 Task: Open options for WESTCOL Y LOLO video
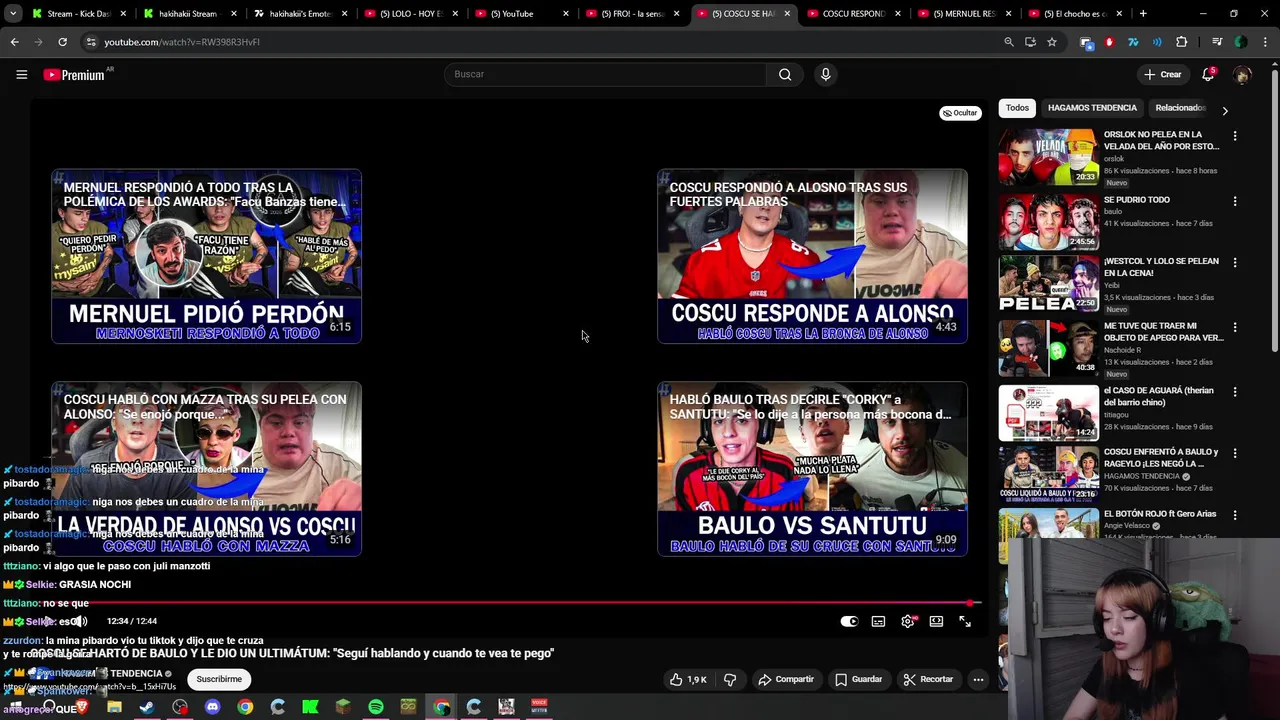tap(1234, 263)
